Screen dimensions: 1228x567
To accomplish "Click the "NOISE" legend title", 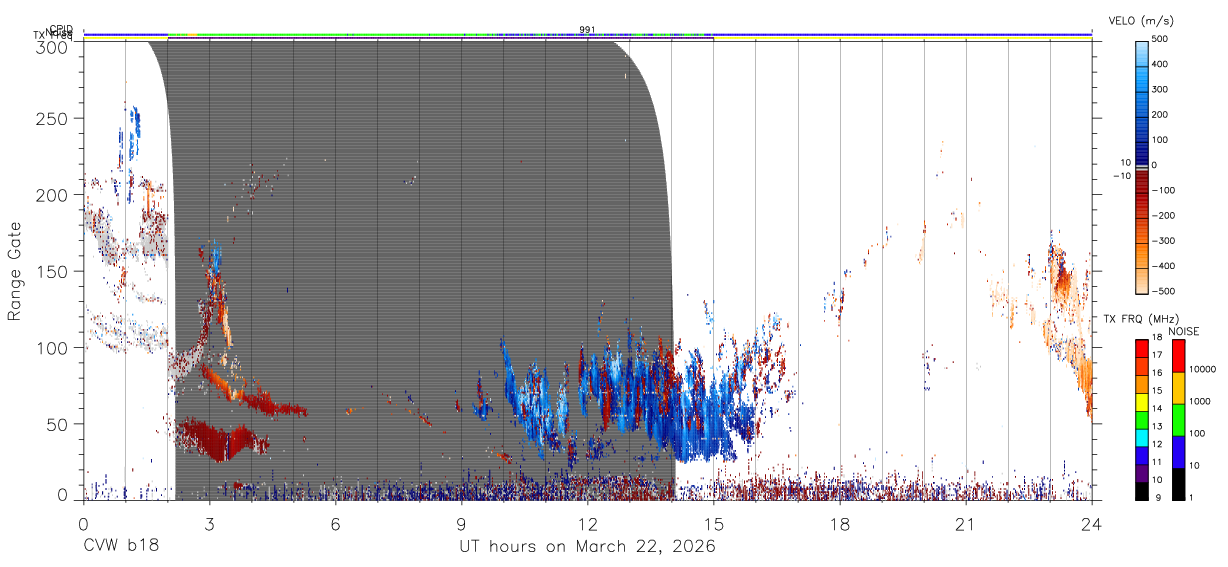I will pos(1186,331).
